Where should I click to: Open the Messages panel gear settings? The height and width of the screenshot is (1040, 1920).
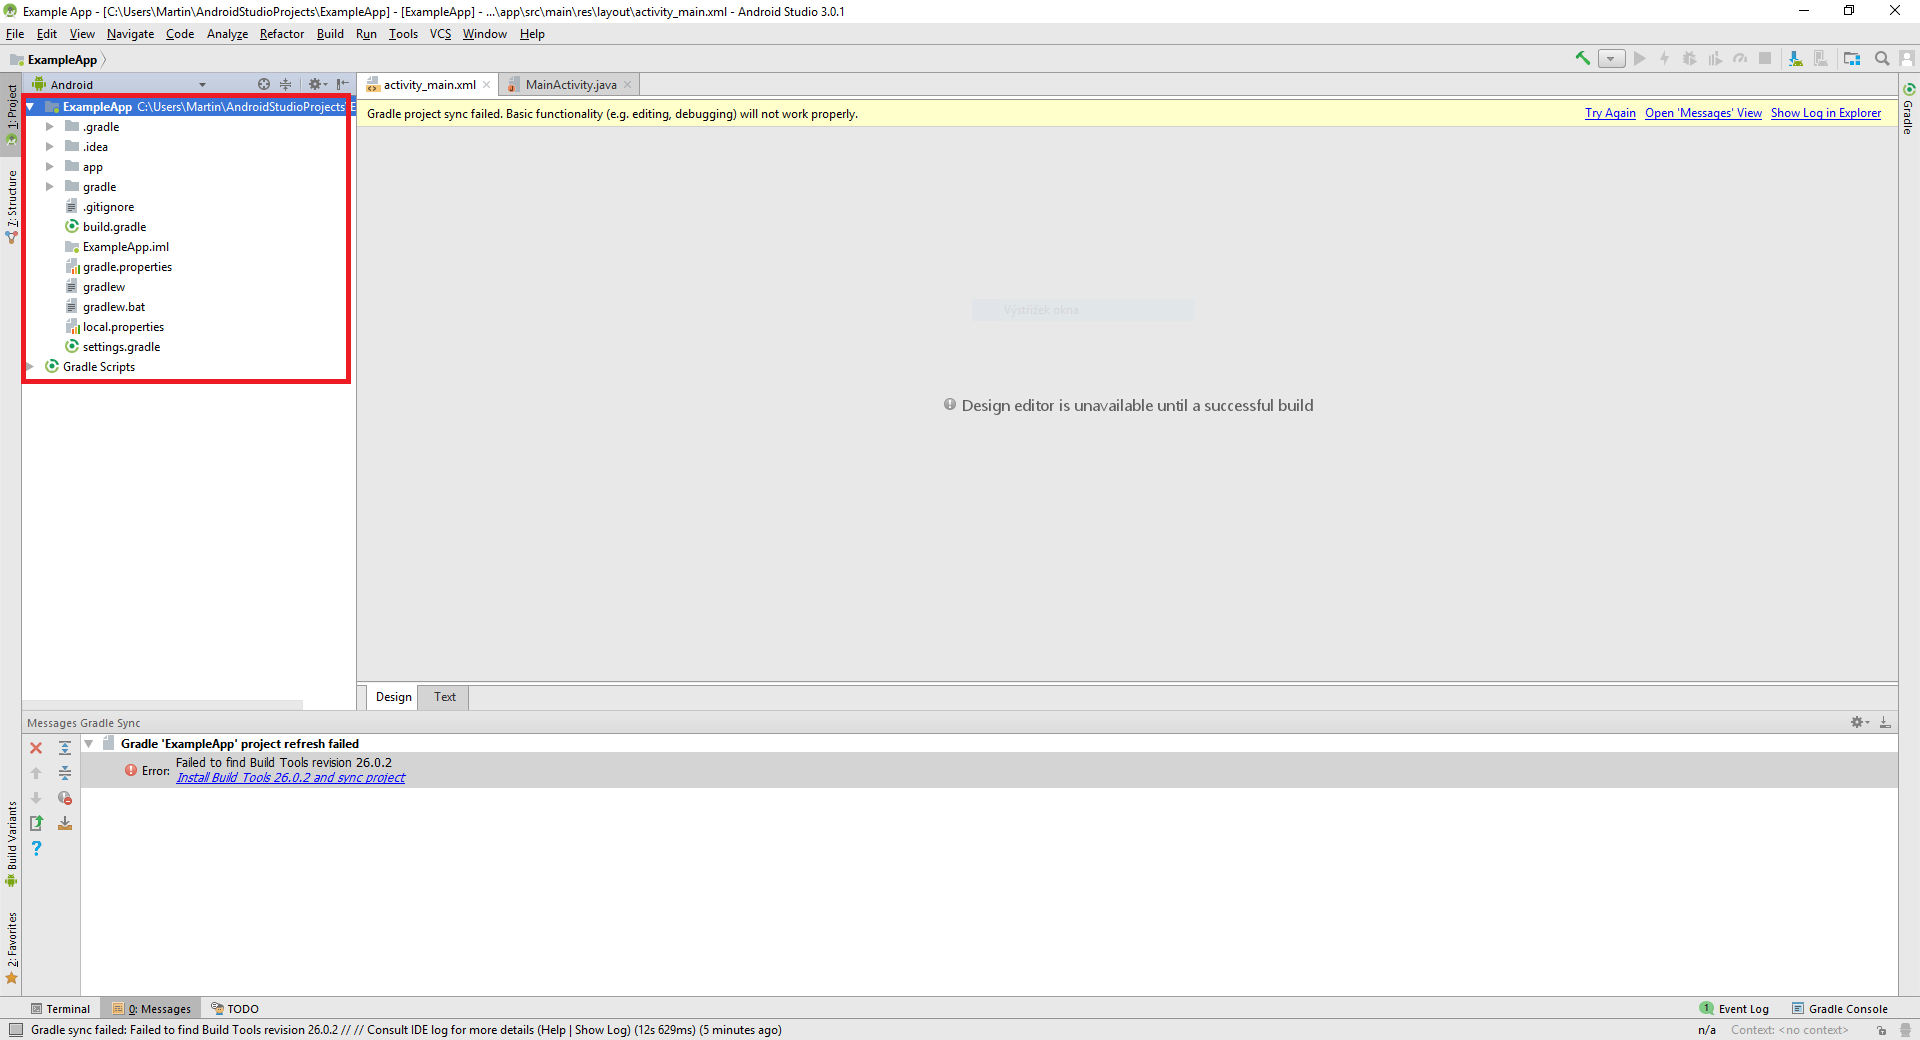(x=1859, y=722)
